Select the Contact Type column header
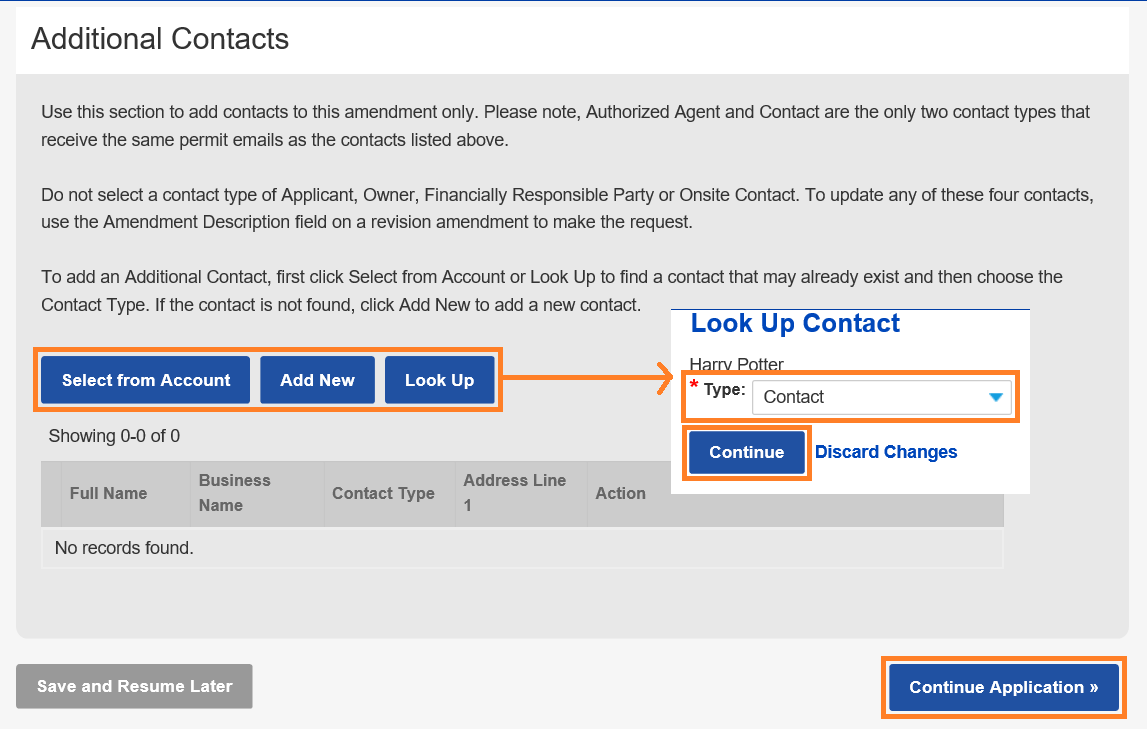Image resolution: width=1147 pixels, height=729 pixels. (383, 493)
